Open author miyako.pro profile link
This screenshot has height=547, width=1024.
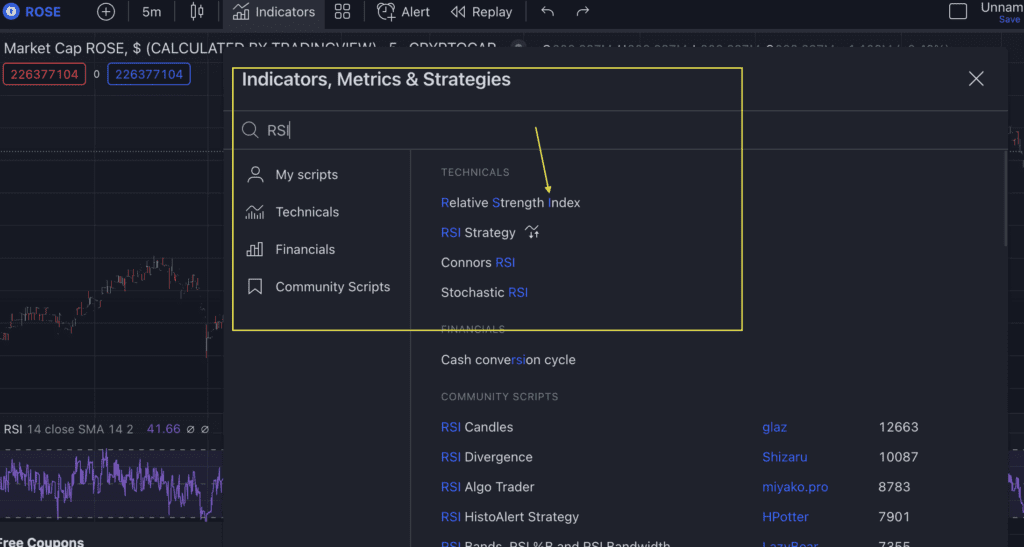click(x=795, y=487)
